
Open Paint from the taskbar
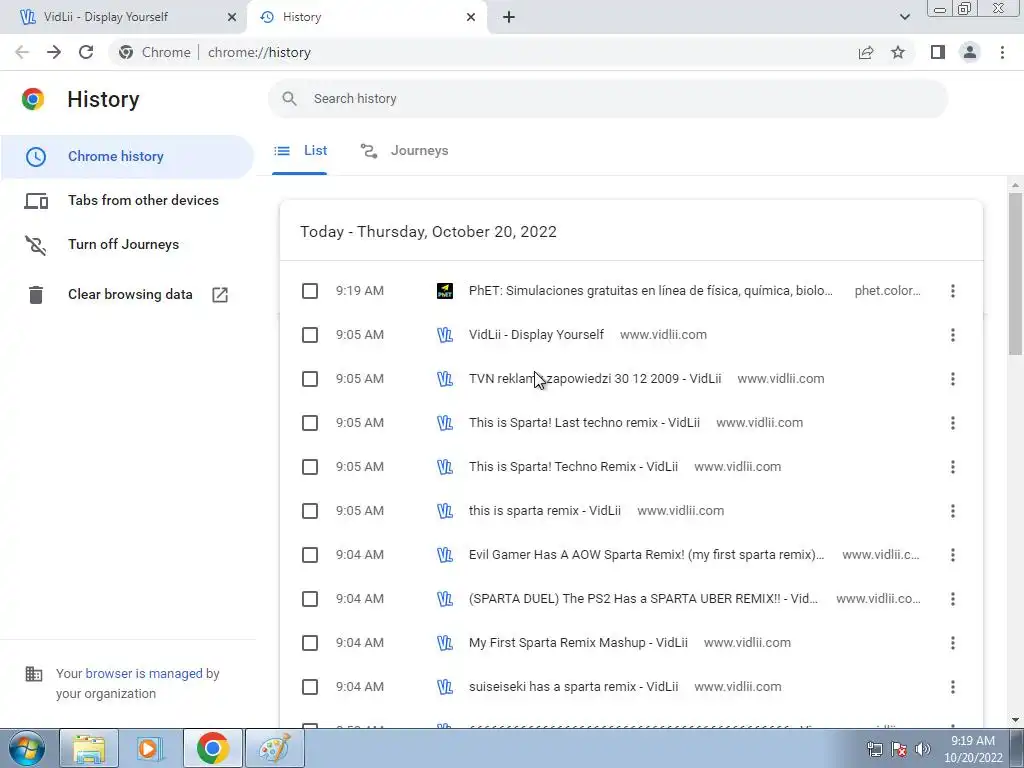275,748
